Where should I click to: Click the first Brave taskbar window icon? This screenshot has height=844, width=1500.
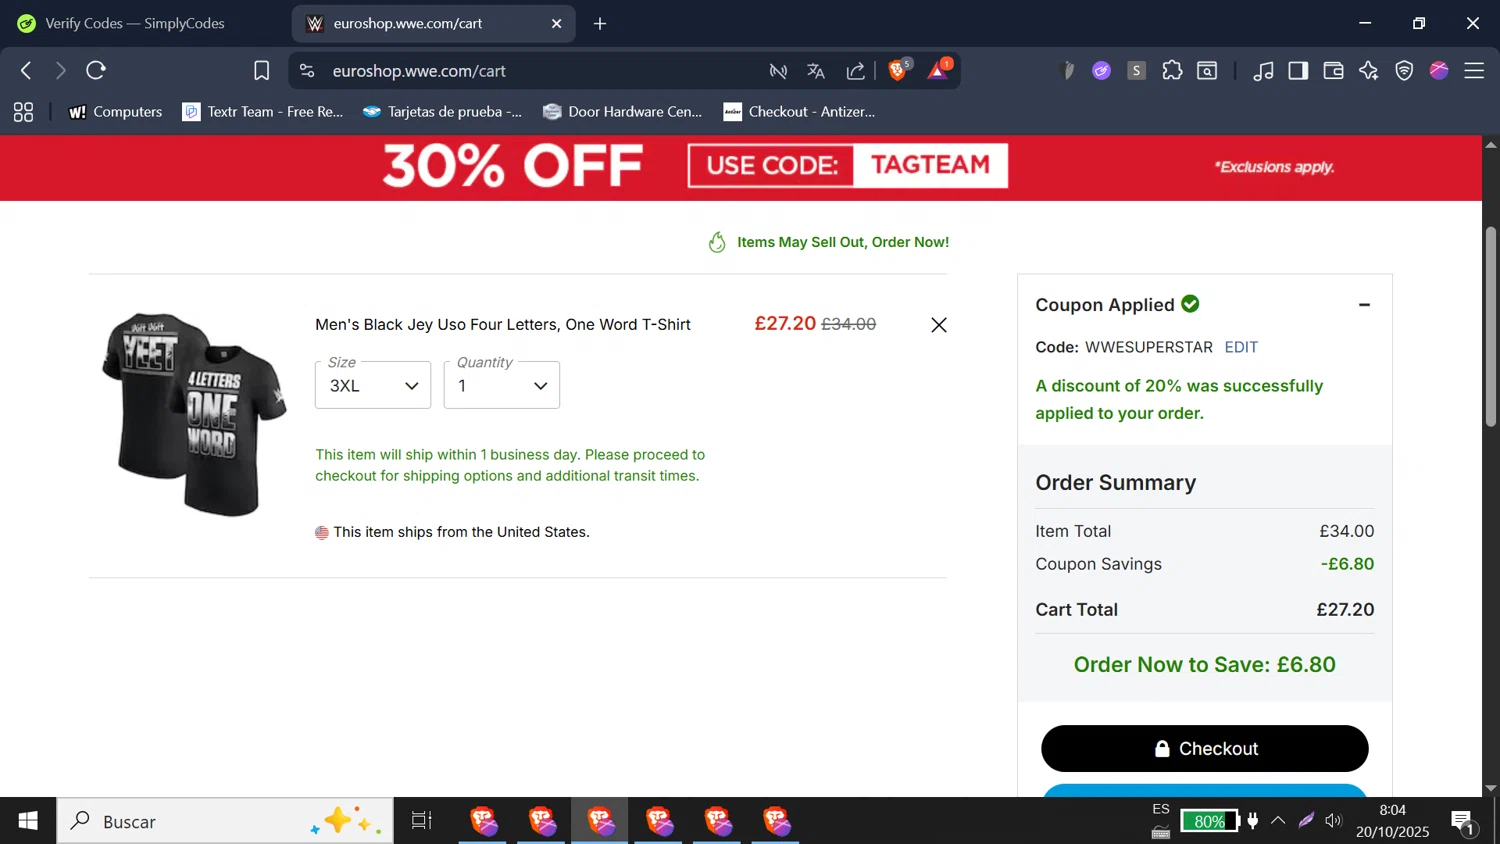[x=483, y=821]
